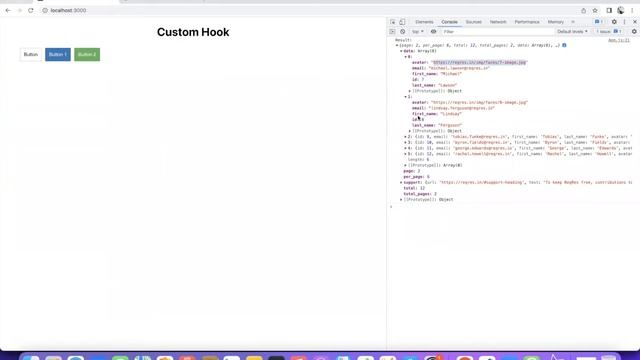
Task: Collapse array item 0
Action: pos(406,57)
